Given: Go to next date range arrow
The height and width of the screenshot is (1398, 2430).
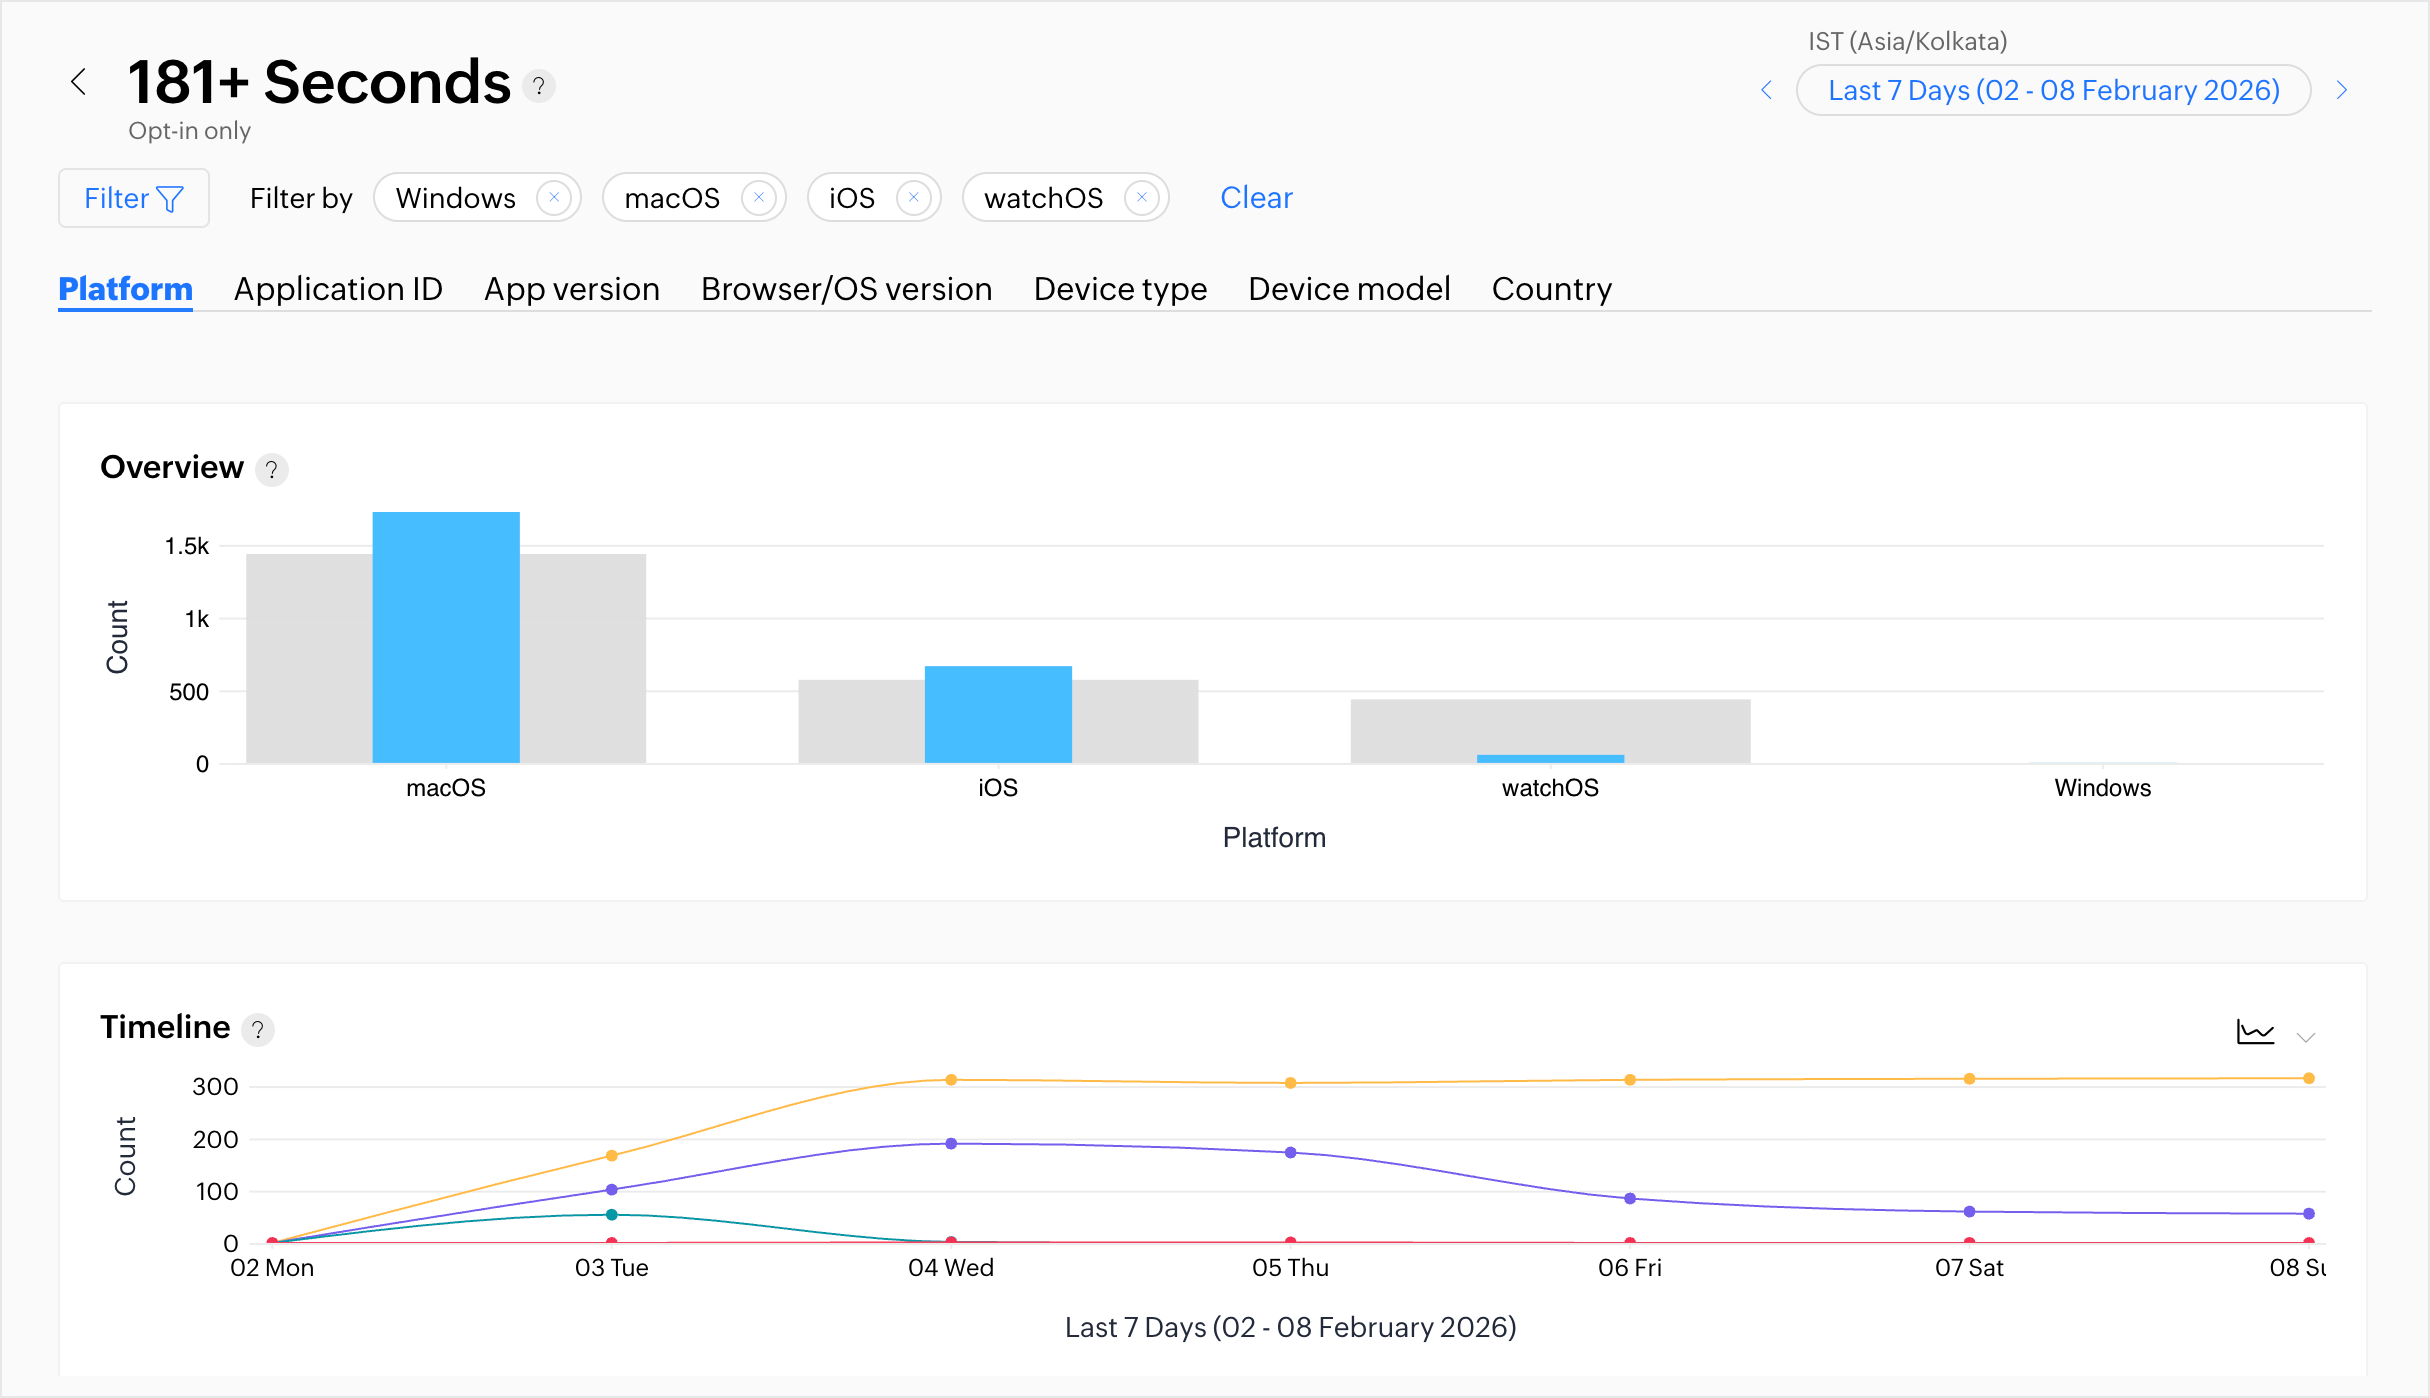Looking at the screenshot, I should click(2341, 90).
